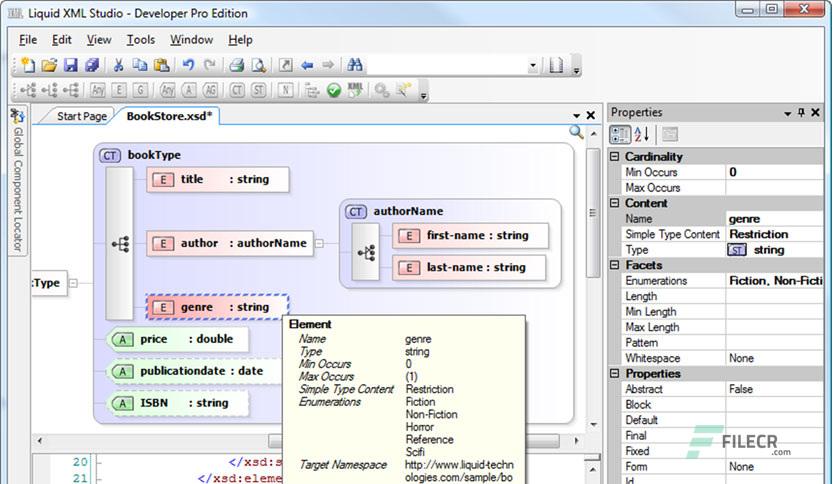The image size is (836, 484).
Task: Select the ISBN attribute node
Action: coord(180,403)
